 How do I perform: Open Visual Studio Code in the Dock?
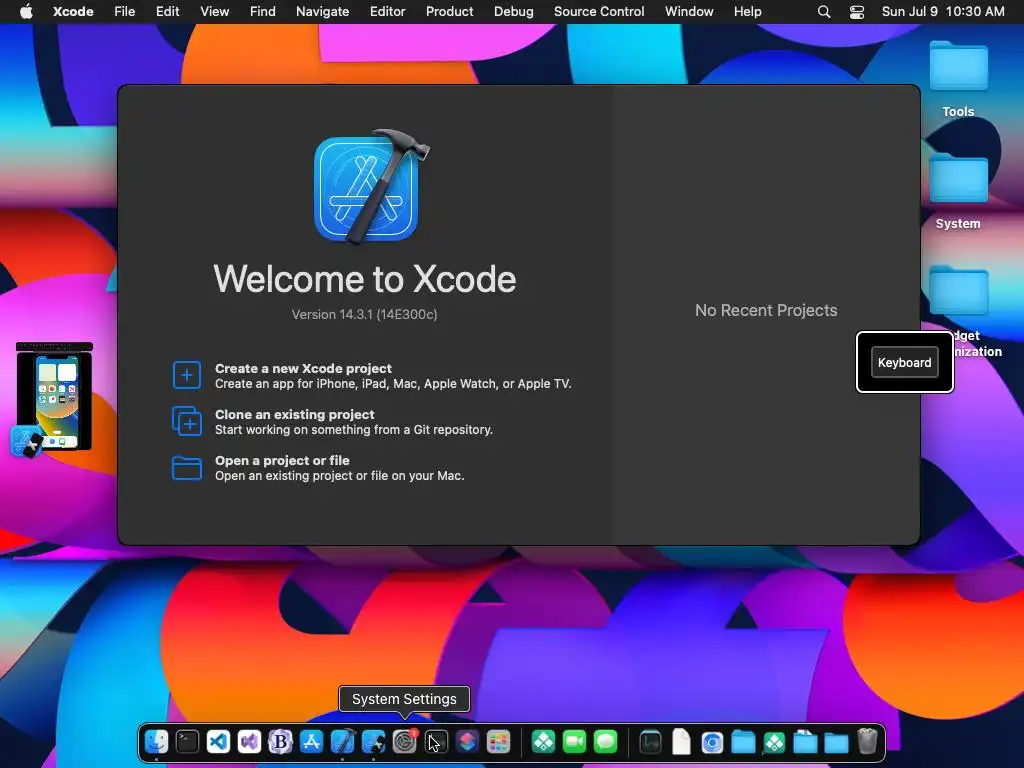click(x=218, y=742)
